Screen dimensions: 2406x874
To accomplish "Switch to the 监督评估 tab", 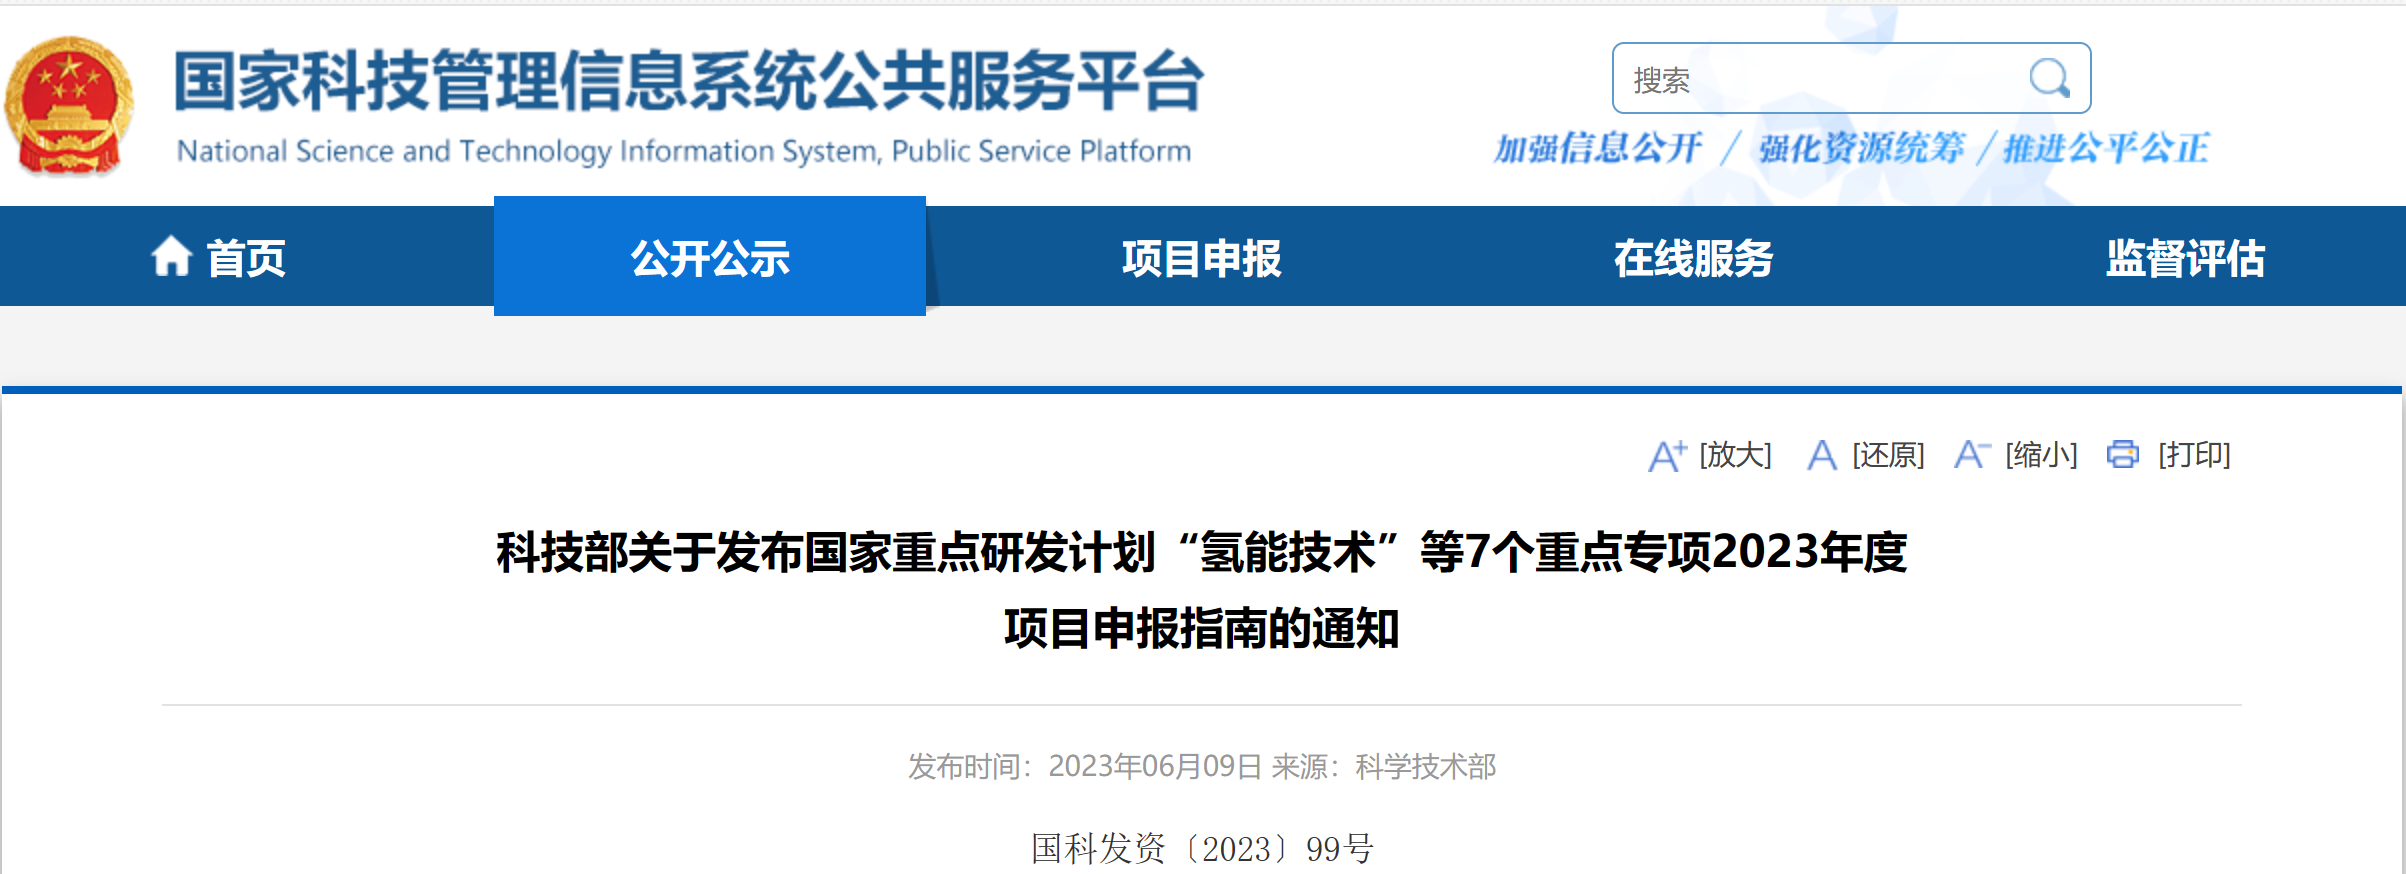I will pyautogui.click(x=2185, y=256).
